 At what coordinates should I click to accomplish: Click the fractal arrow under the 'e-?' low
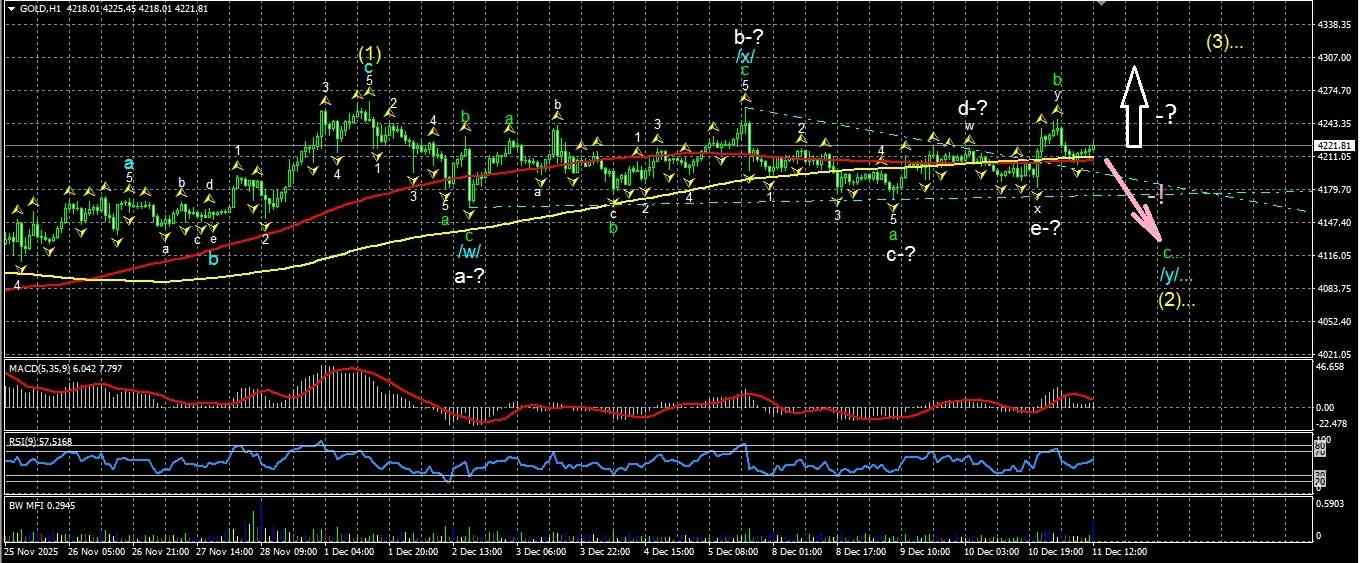tap(1037, 195)
